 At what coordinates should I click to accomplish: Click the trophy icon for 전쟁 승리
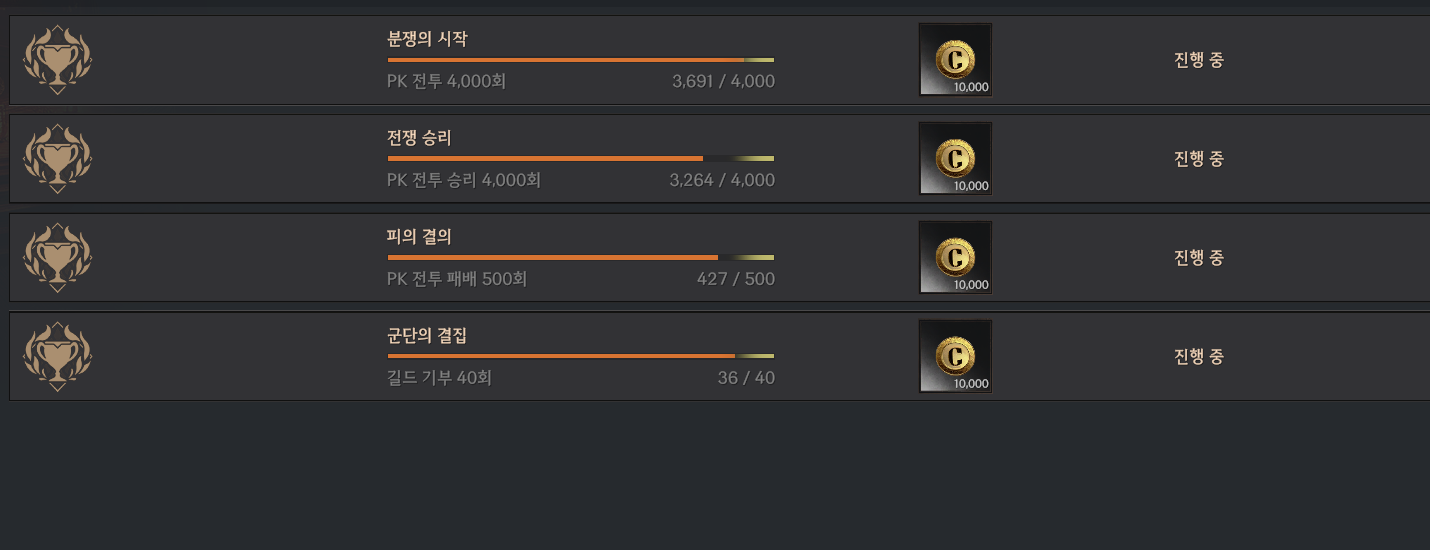click(57, 159)
